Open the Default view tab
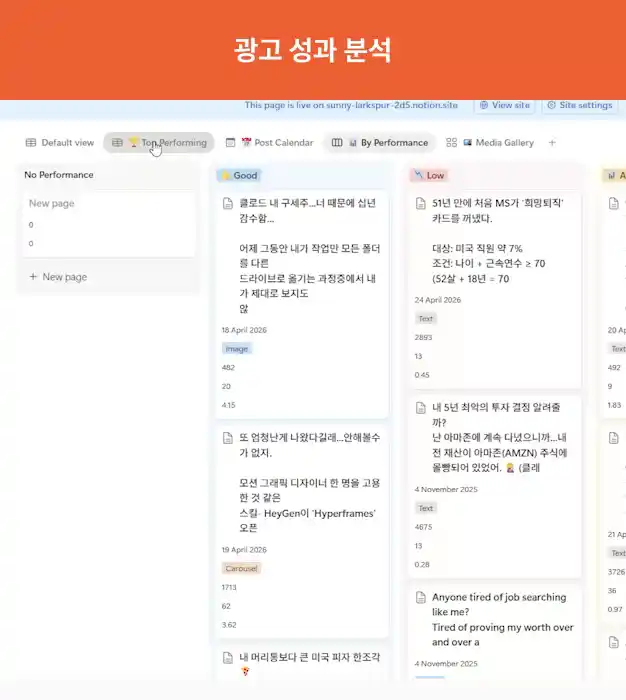 pyautogui.click(x=60, y=143)
